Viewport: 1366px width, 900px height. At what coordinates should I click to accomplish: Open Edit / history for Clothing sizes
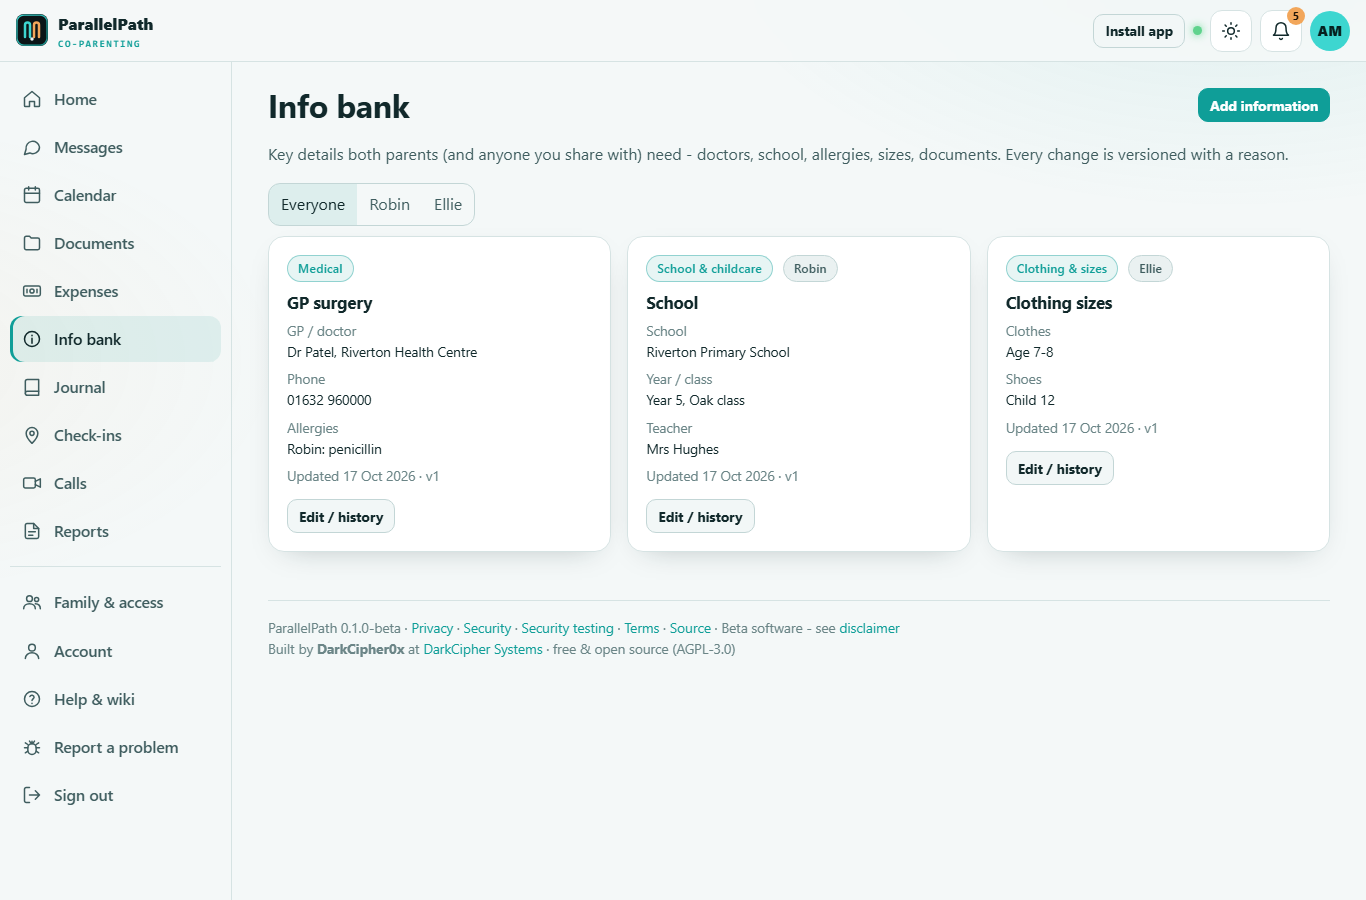tap(1060, 469)
